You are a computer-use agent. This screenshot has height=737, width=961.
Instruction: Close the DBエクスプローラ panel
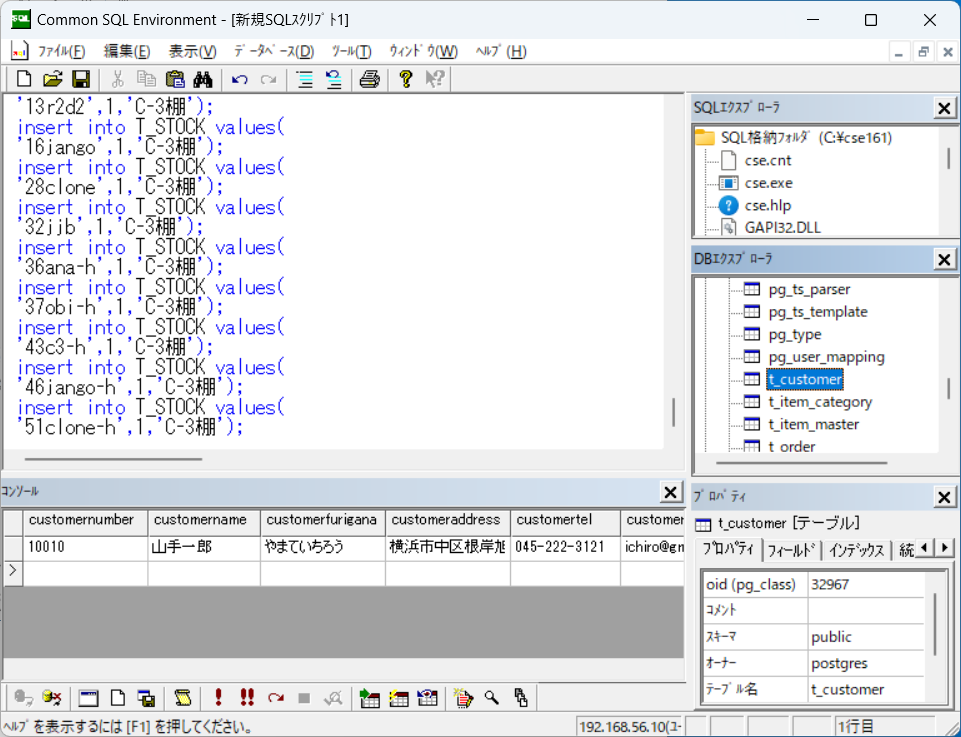(944, 259)
